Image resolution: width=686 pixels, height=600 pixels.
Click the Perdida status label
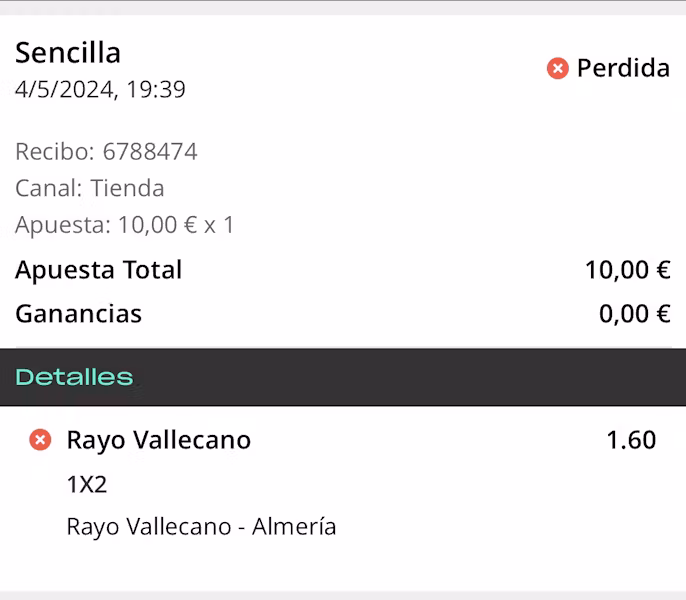point(623,68)
